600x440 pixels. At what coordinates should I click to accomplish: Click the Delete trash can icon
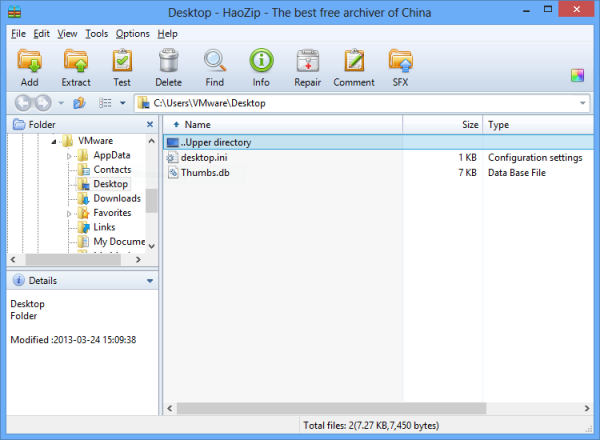(x=168, y=61)
